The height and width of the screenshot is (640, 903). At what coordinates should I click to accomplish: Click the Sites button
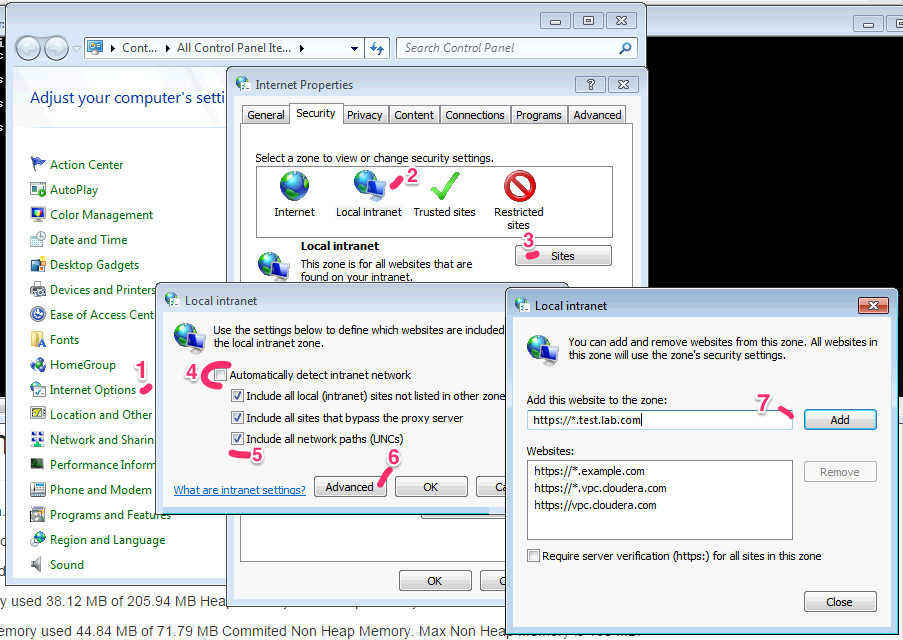pos(563,256)
